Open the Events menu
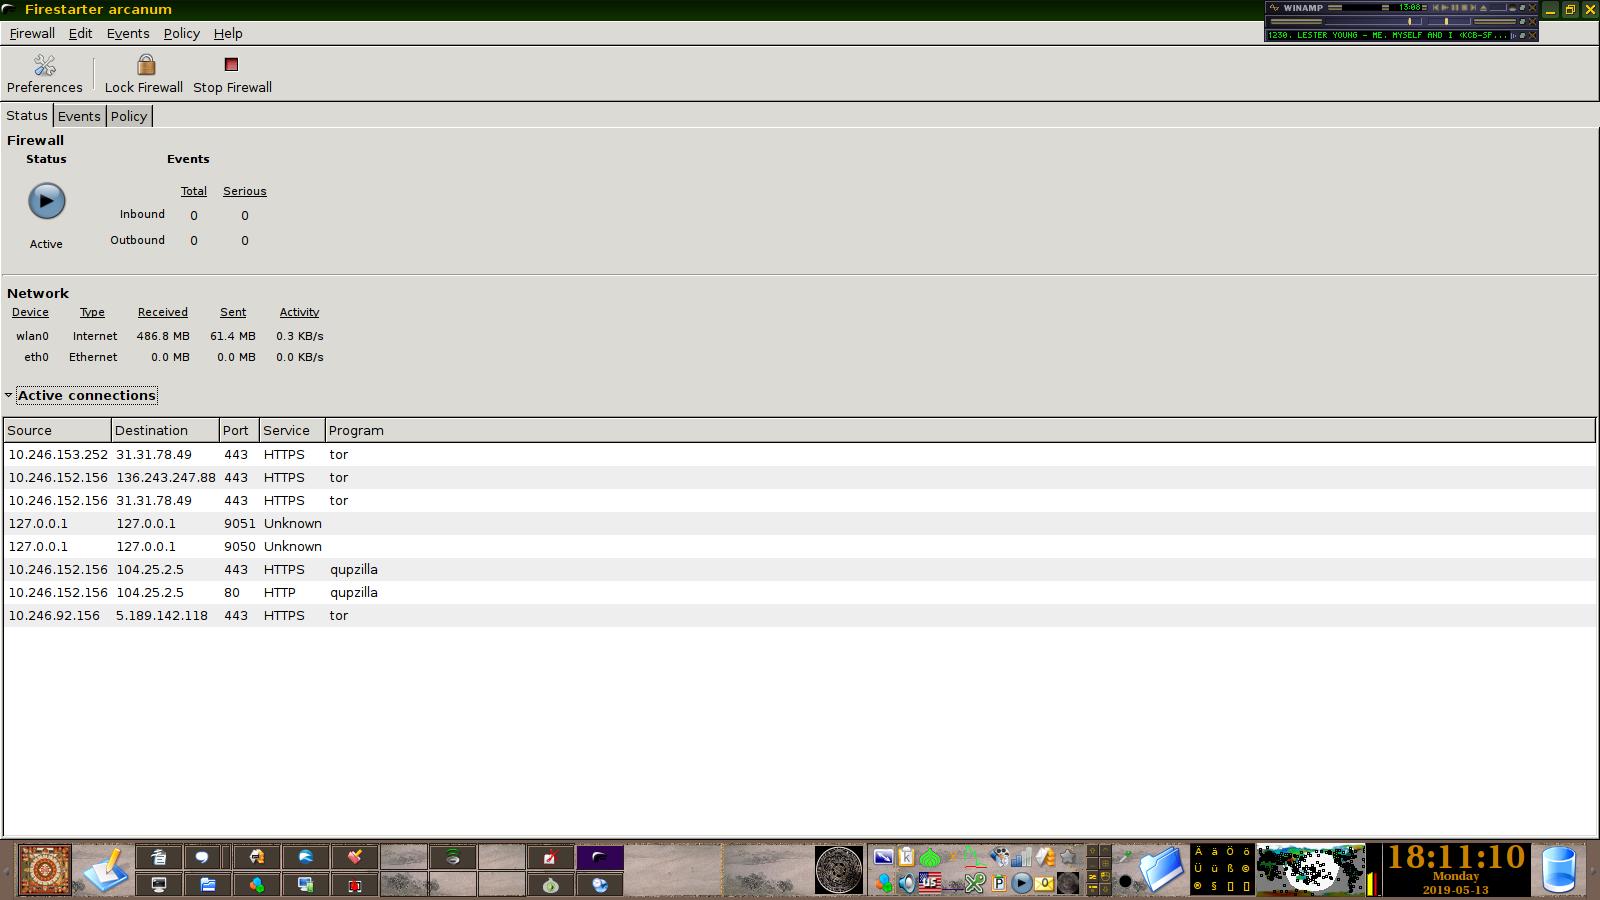This screenshot has height=900, width=1600. click(x=128, y=33)
